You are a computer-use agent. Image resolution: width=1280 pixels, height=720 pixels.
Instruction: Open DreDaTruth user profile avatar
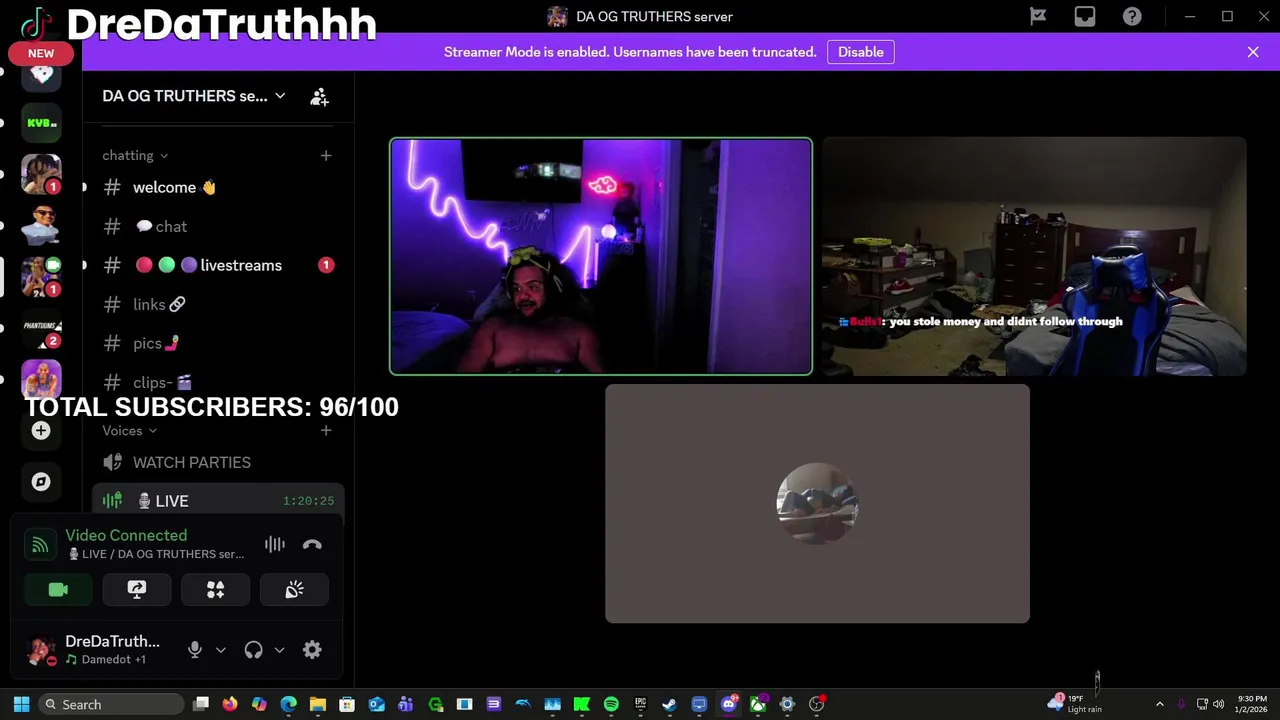41,651
